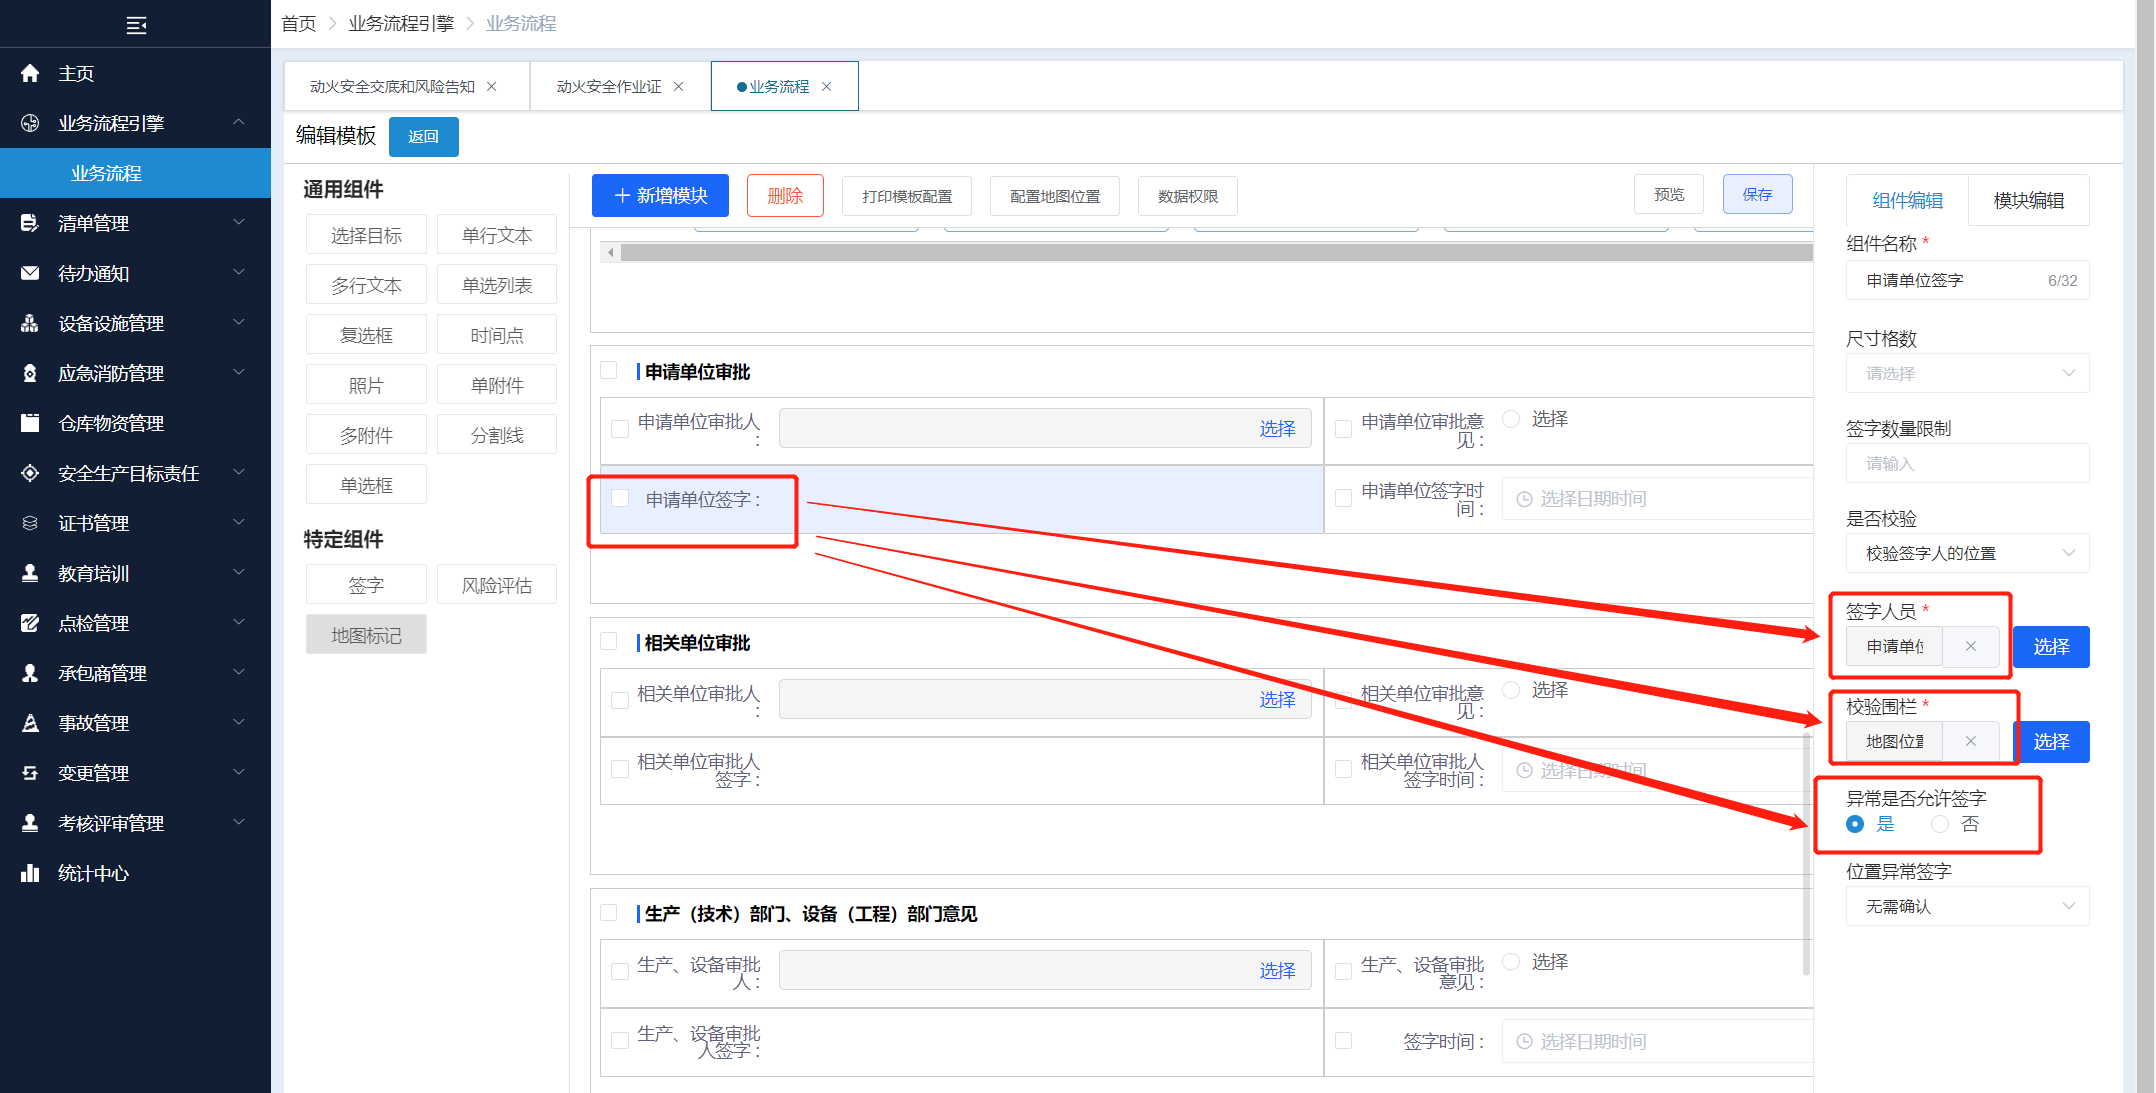This screenshot has height=1093, width=2156.
Task: Clear the 校验围栏 selected value
Action: 1970,741
